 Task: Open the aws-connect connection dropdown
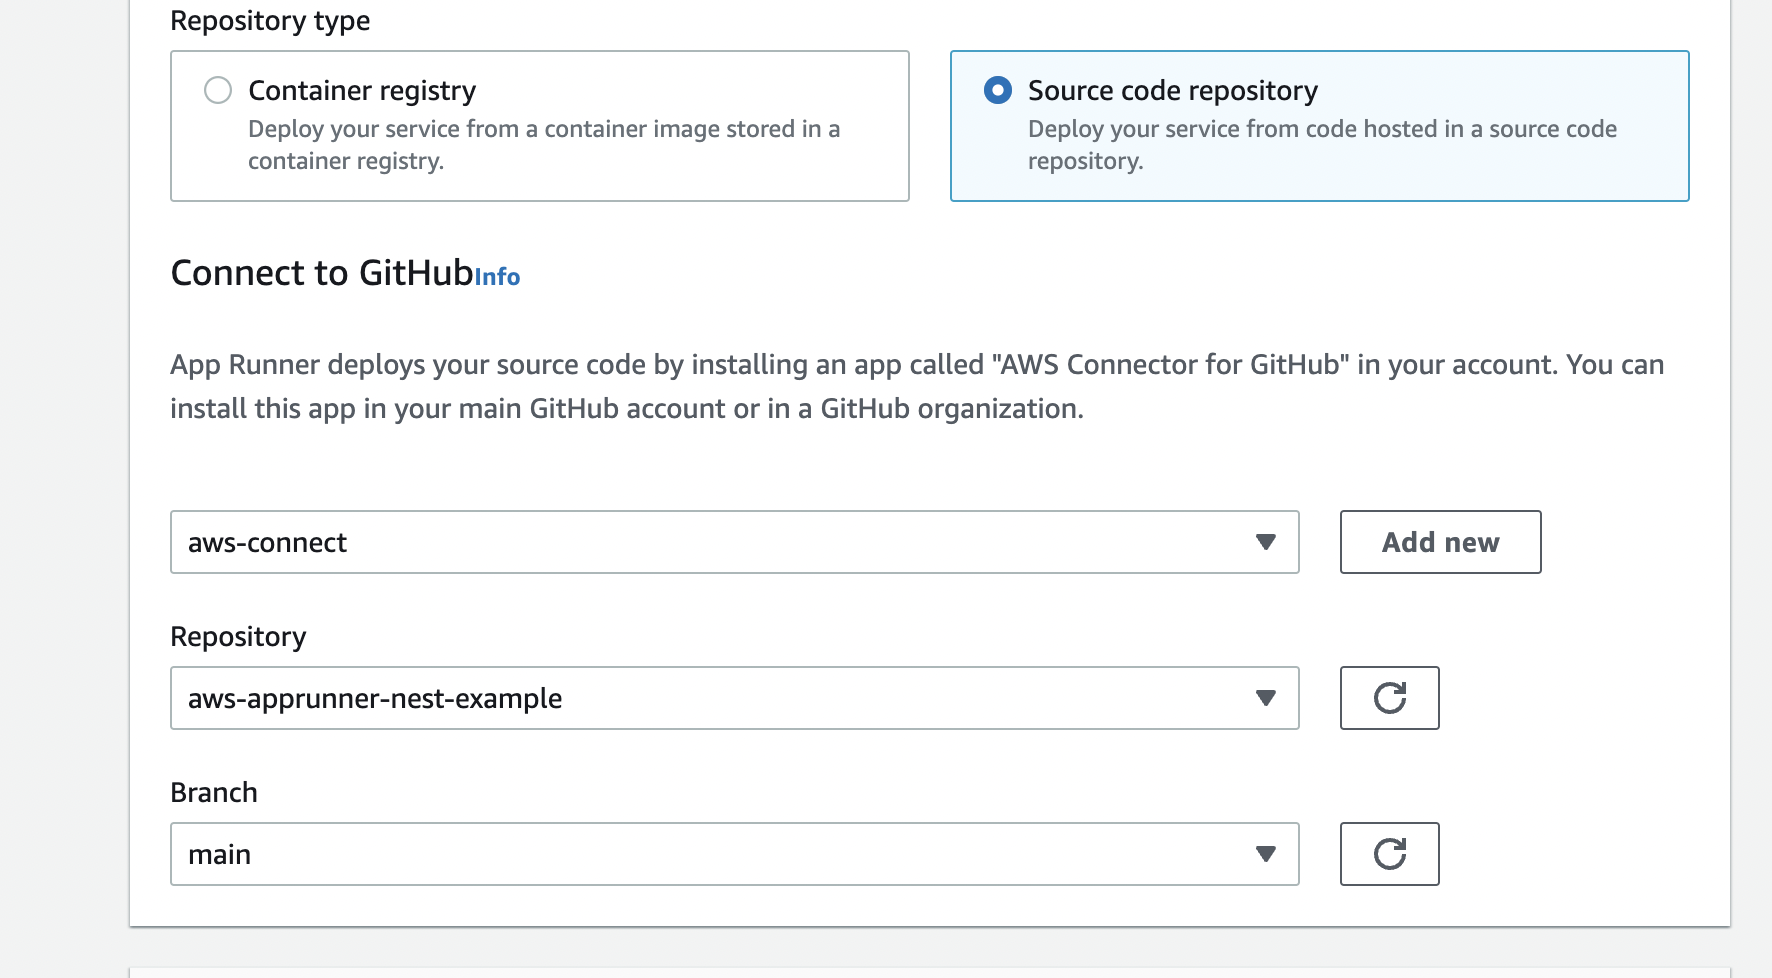(734, 542)
